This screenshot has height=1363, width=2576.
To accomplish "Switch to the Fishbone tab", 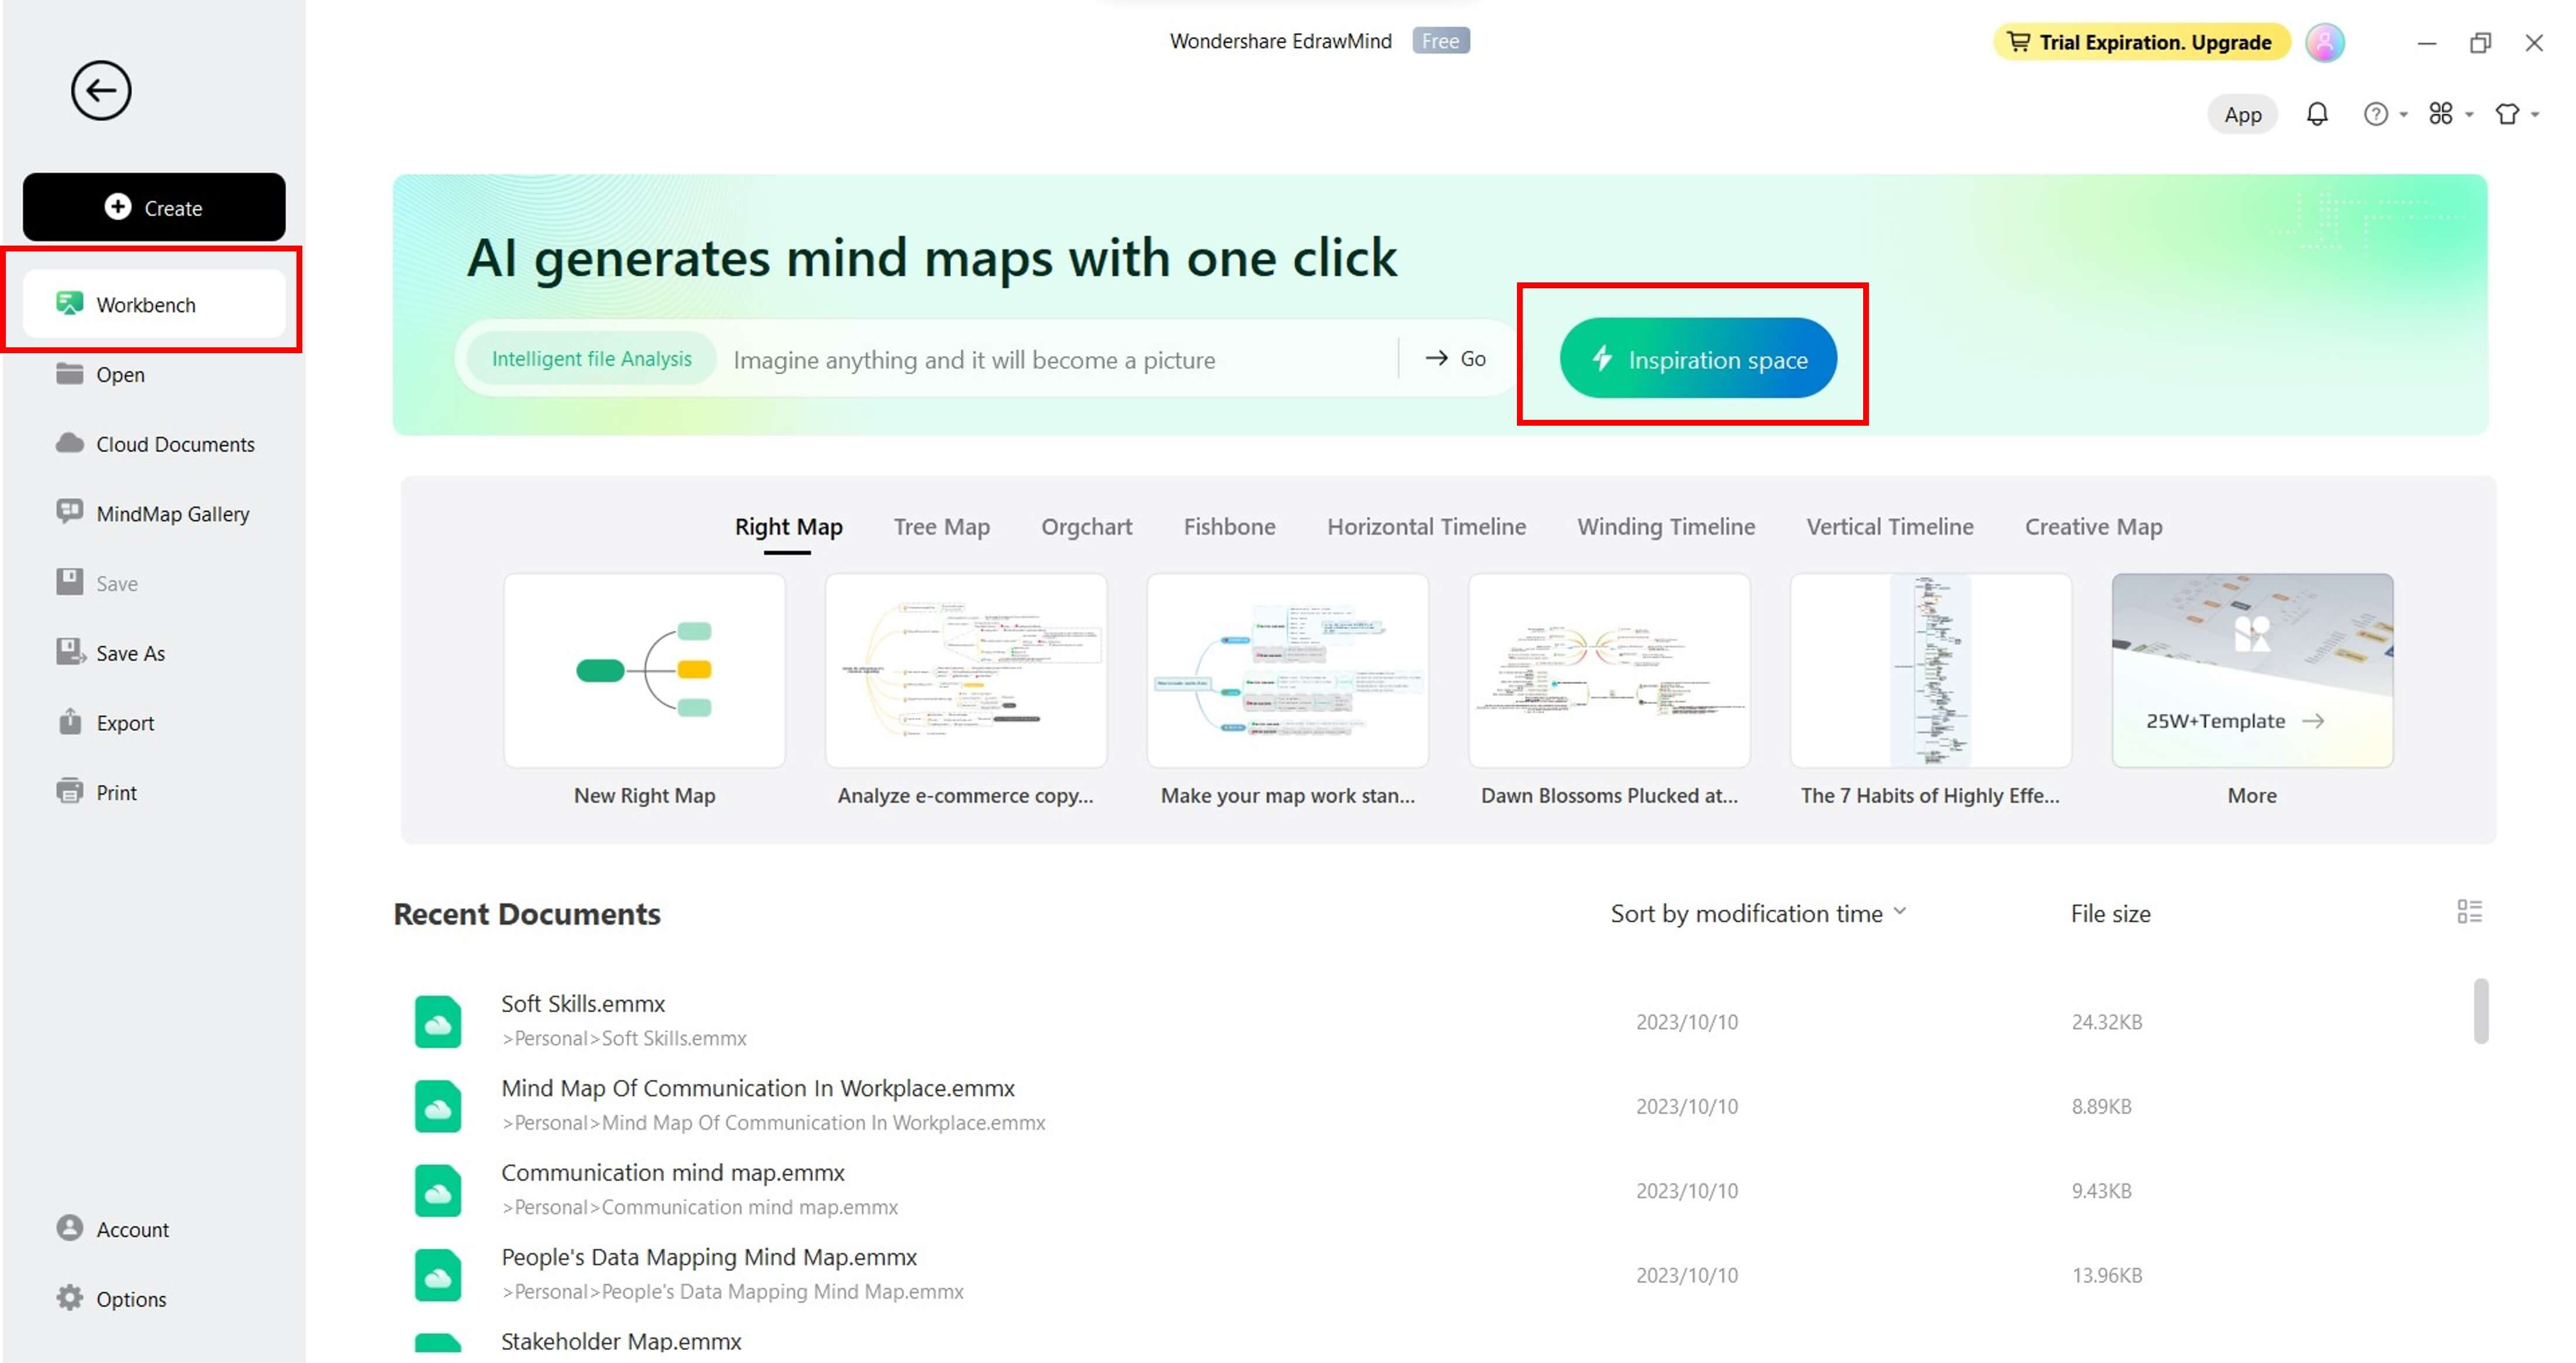I will [x=1229, y=526].
